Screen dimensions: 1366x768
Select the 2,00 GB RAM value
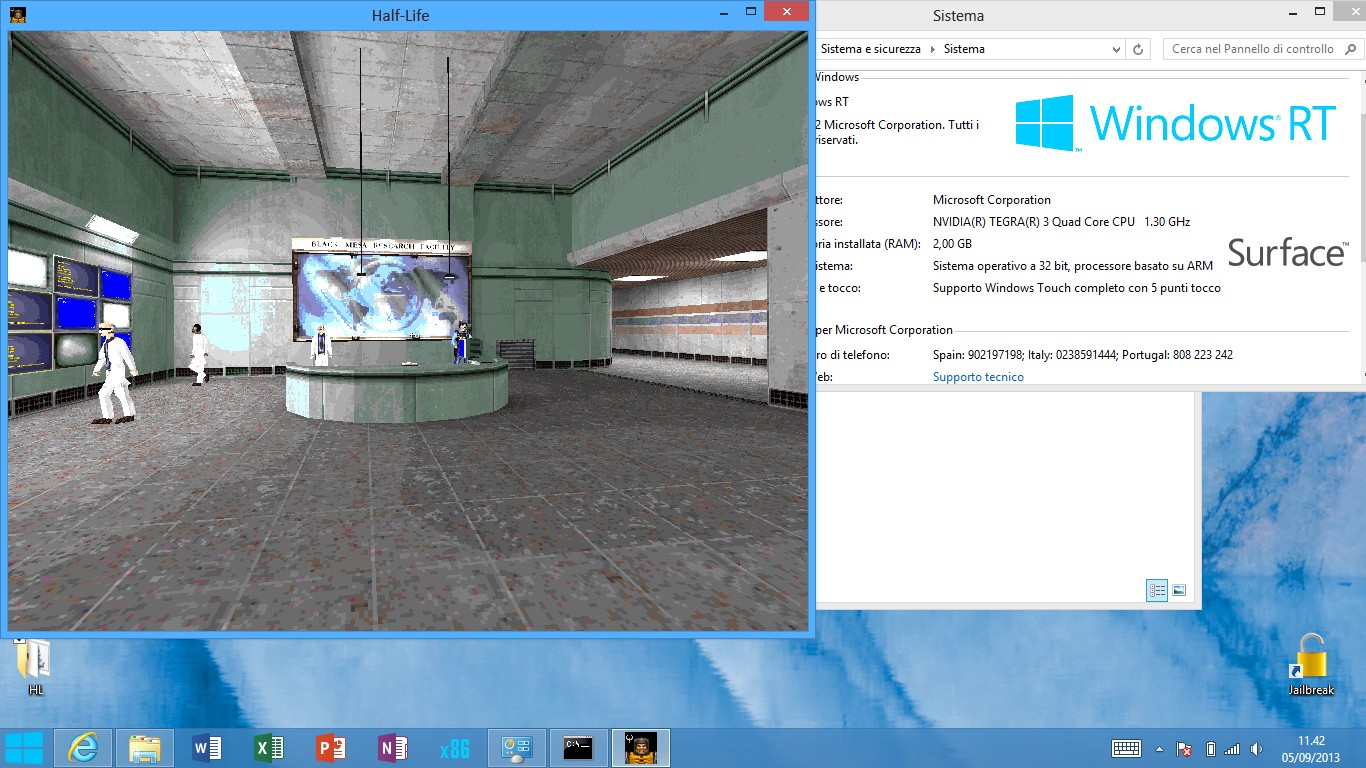(x=952, y=244)
